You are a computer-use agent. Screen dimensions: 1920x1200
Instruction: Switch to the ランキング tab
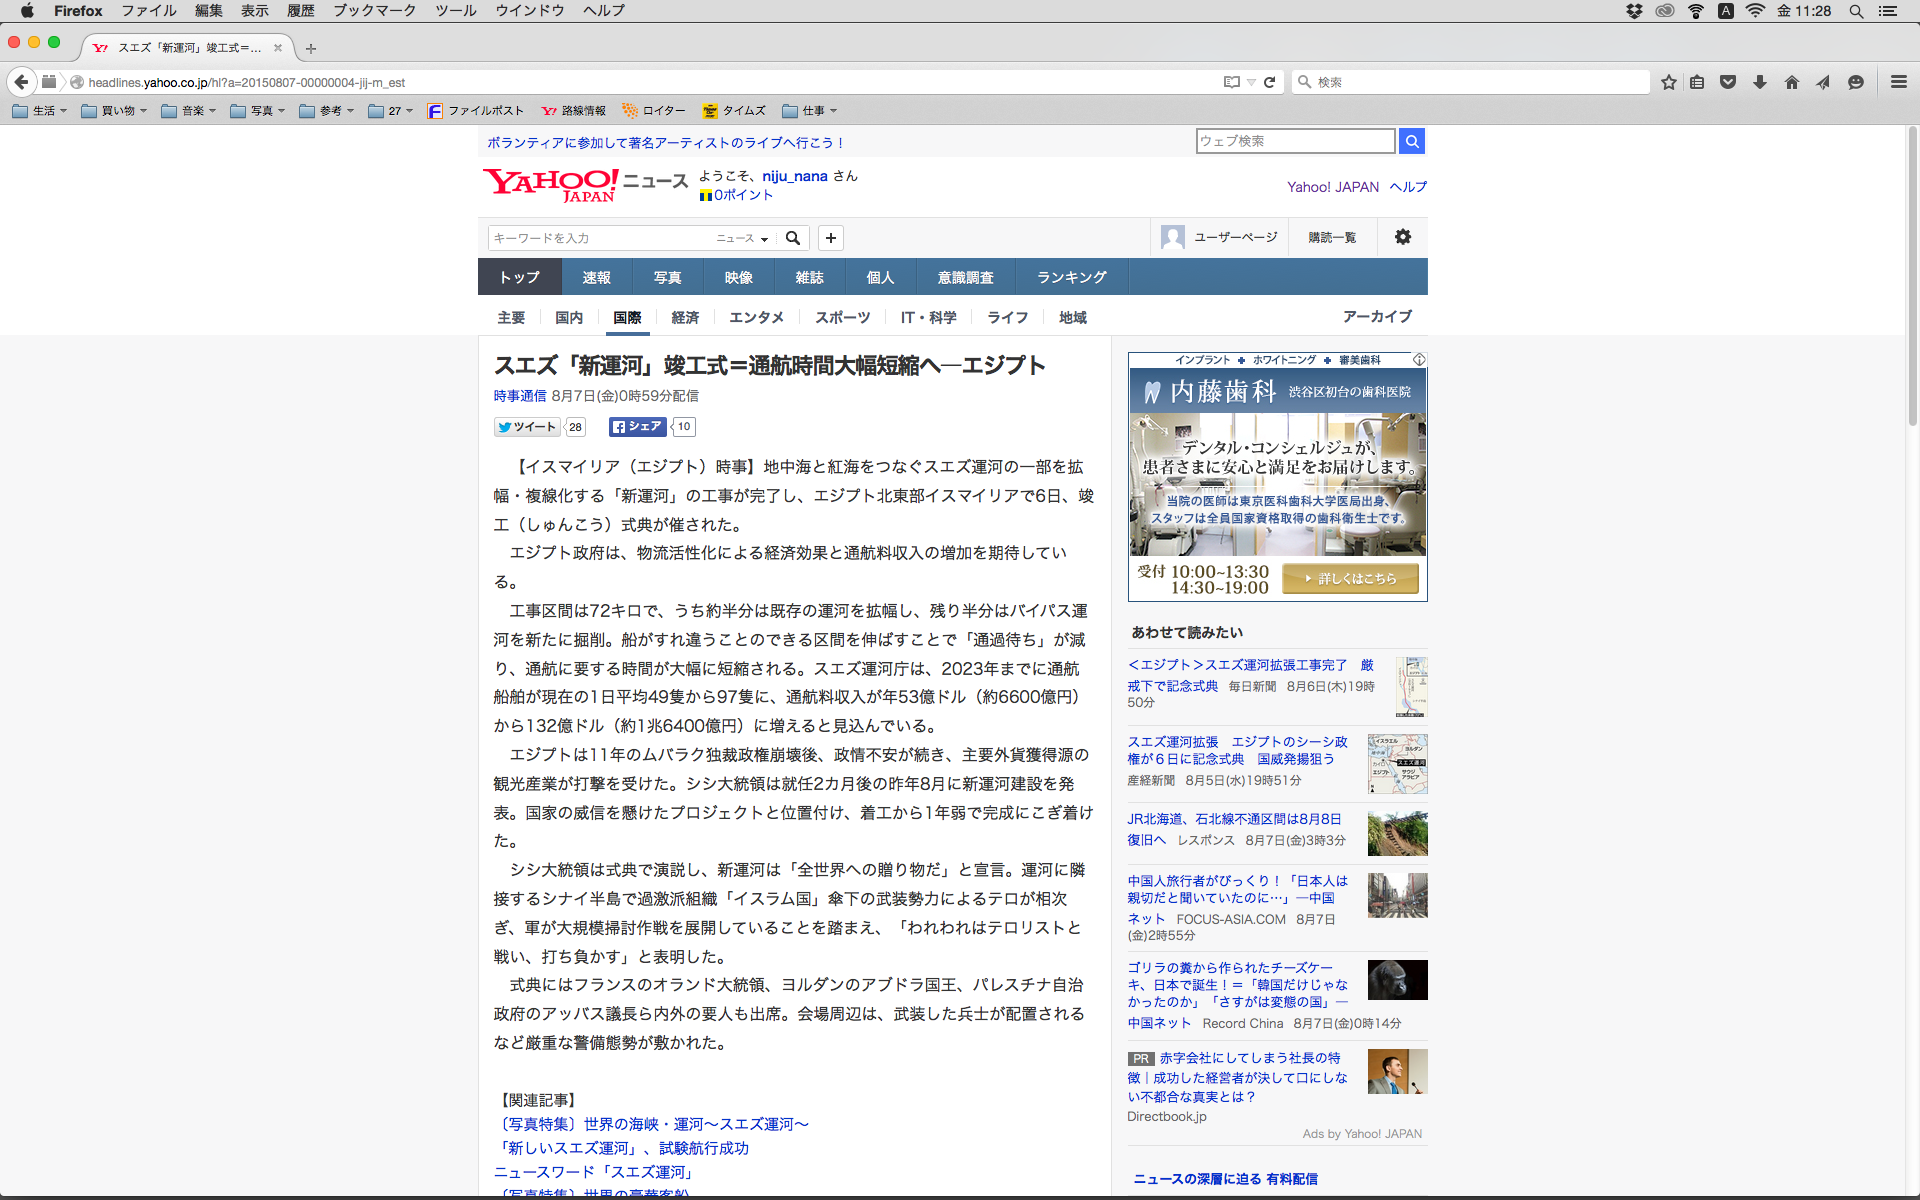pos(1071,277)
